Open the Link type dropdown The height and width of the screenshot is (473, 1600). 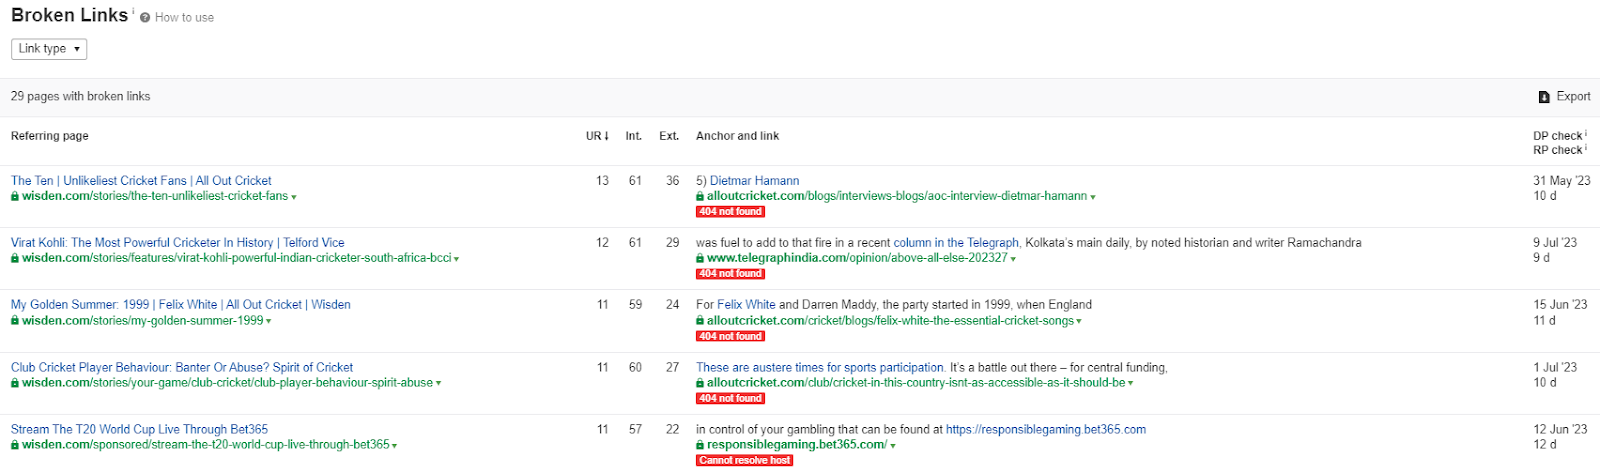click(x=49, y=49)
